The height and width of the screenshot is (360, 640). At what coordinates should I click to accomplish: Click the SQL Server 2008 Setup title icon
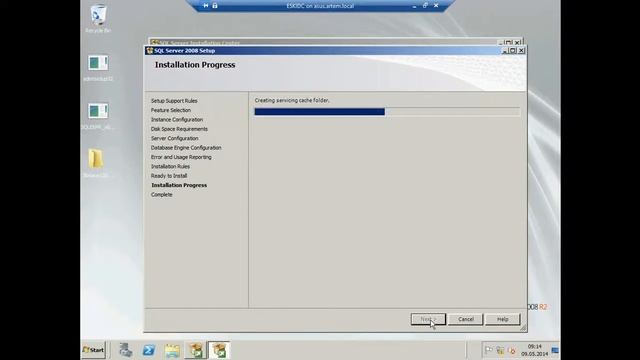click(x=149, y=51)
